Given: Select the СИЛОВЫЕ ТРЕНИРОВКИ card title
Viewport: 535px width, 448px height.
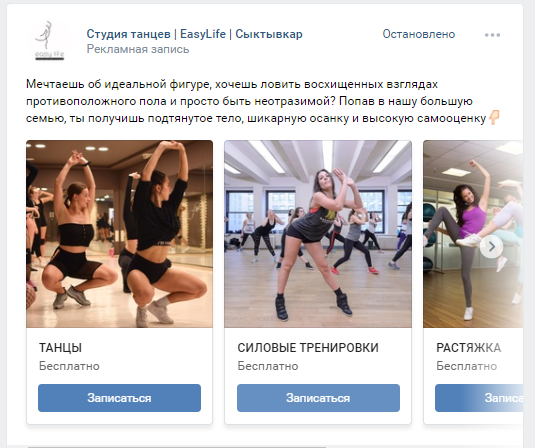Looking at the screenshot, I should (x=308, y=348).
